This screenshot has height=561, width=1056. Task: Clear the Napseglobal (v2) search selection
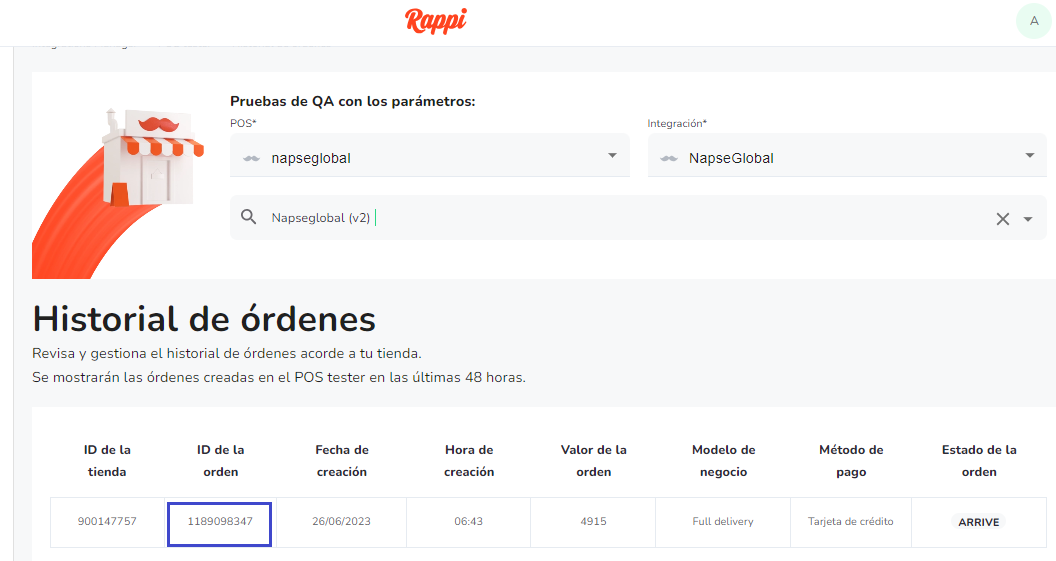pos(1003,219)
